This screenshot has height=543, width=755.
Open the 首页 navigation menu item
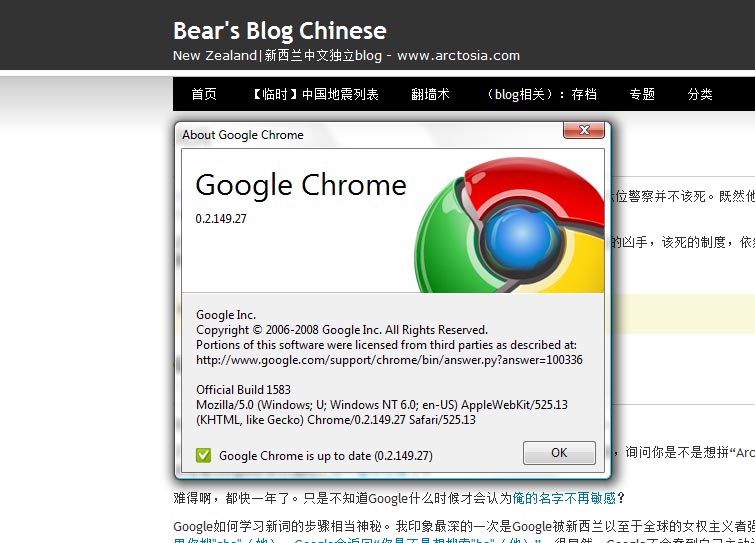pyautogui.click(x=204, y=94)
